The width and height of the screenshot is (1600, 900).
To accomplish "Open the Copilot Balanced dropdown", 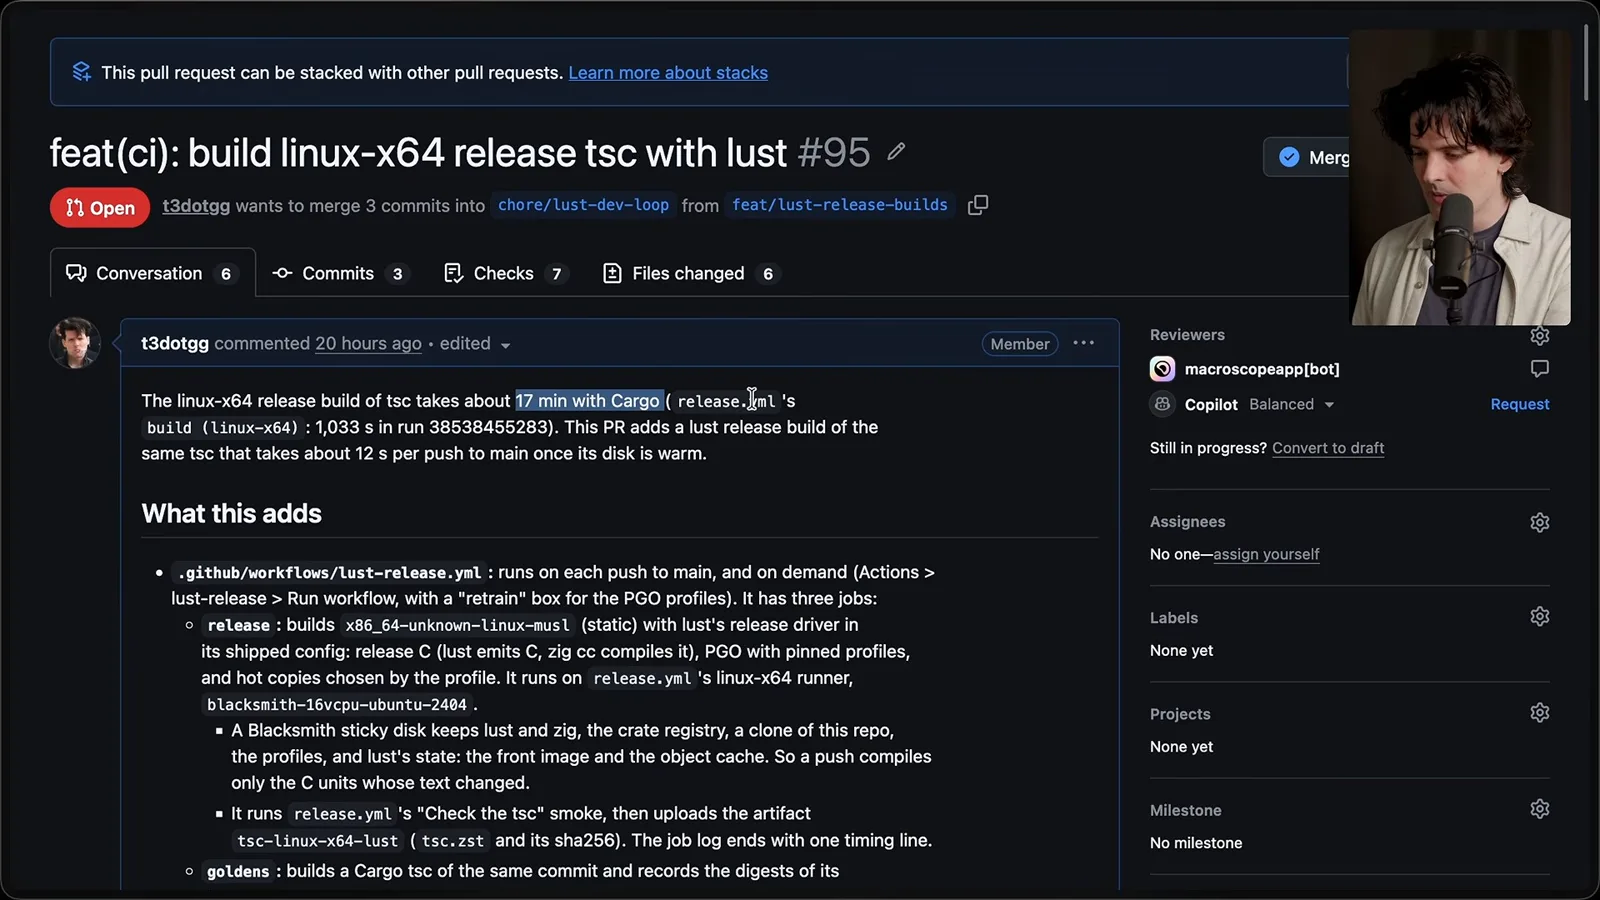I will pyautogui.click(x=1292, y=404).
